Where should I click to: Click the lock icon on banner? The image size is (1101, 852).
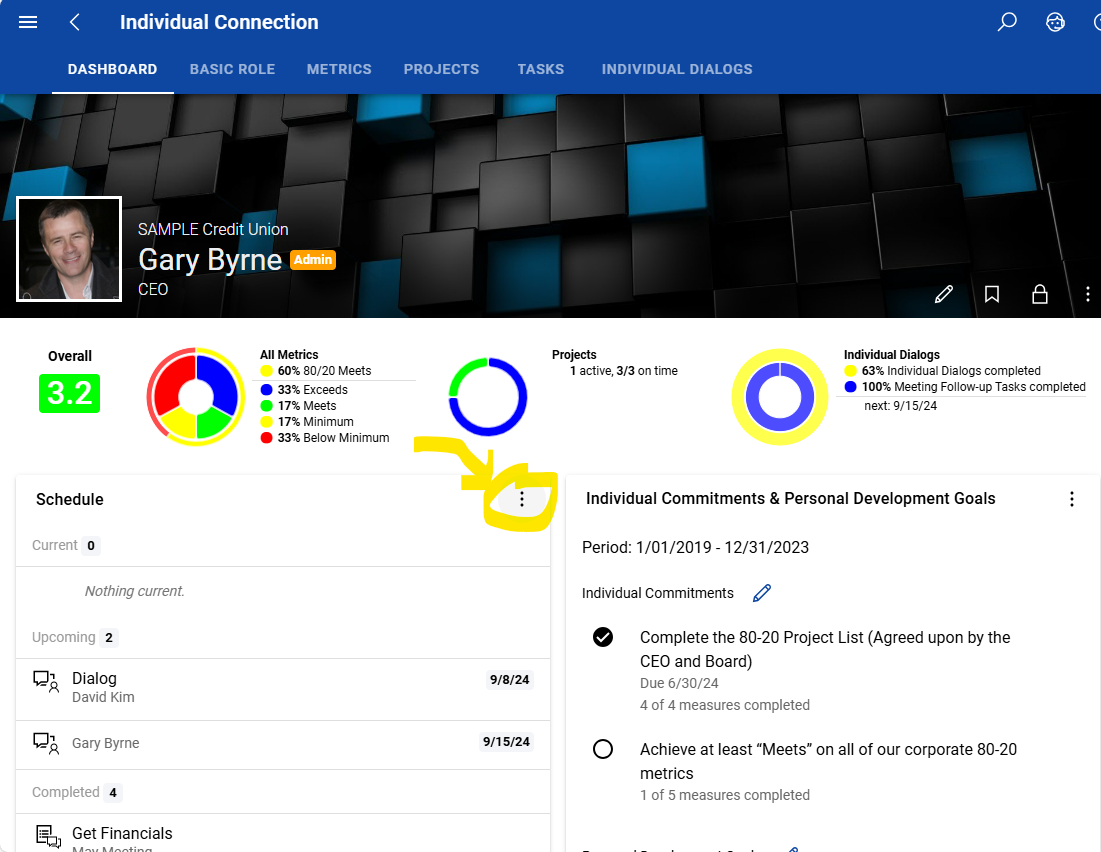click(1039, 294)
